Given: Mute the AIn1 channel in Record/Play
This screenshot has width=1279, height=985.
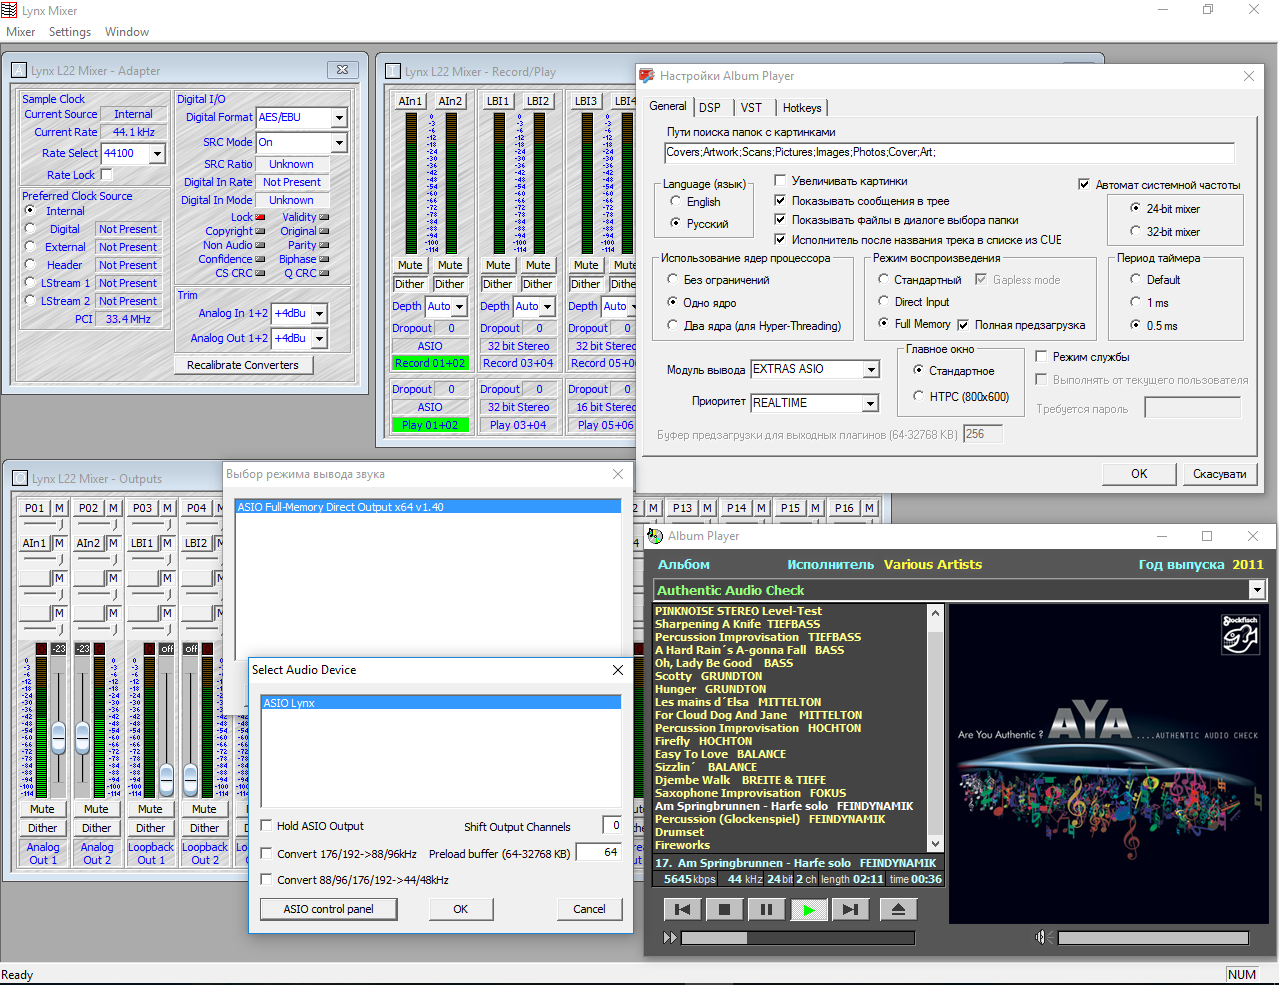Looking at the screenshot, I should [x=410, y=265].
